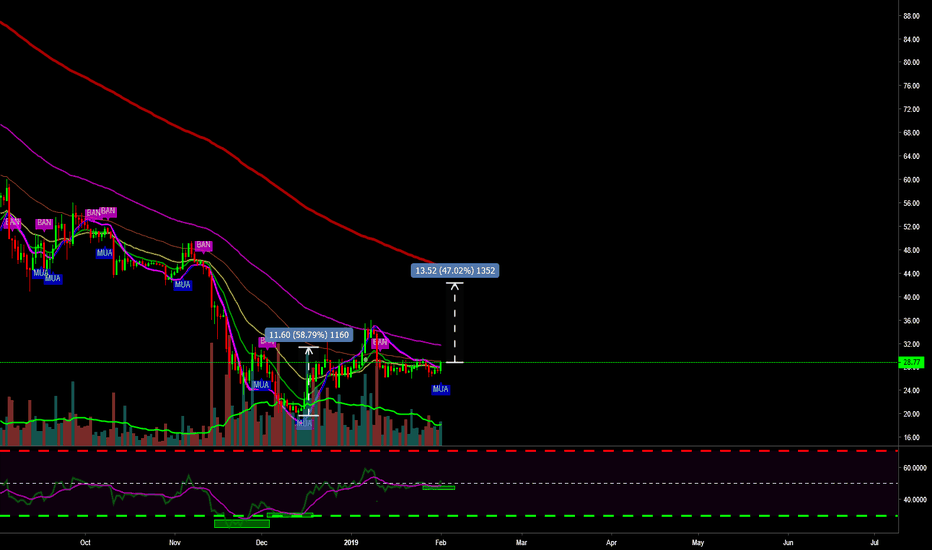Image resolution: width=932 pixels, height=550 pixels.
Task: Click the MUA marker at the December low
Action: click(x=304, y=423)
